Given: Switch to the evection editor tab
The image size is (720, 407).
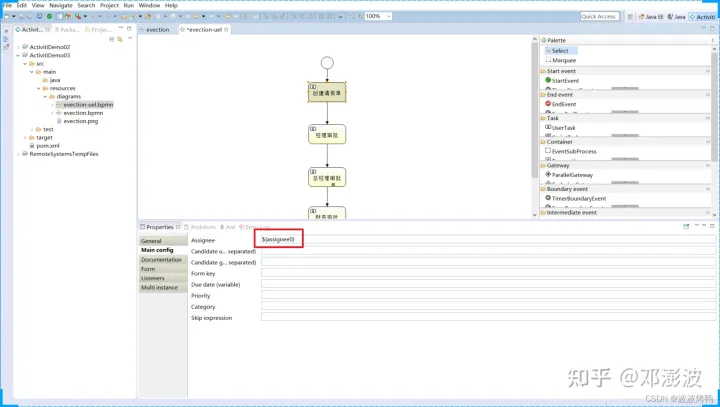Looking at the screenshot, I should (x=157, y=30).
